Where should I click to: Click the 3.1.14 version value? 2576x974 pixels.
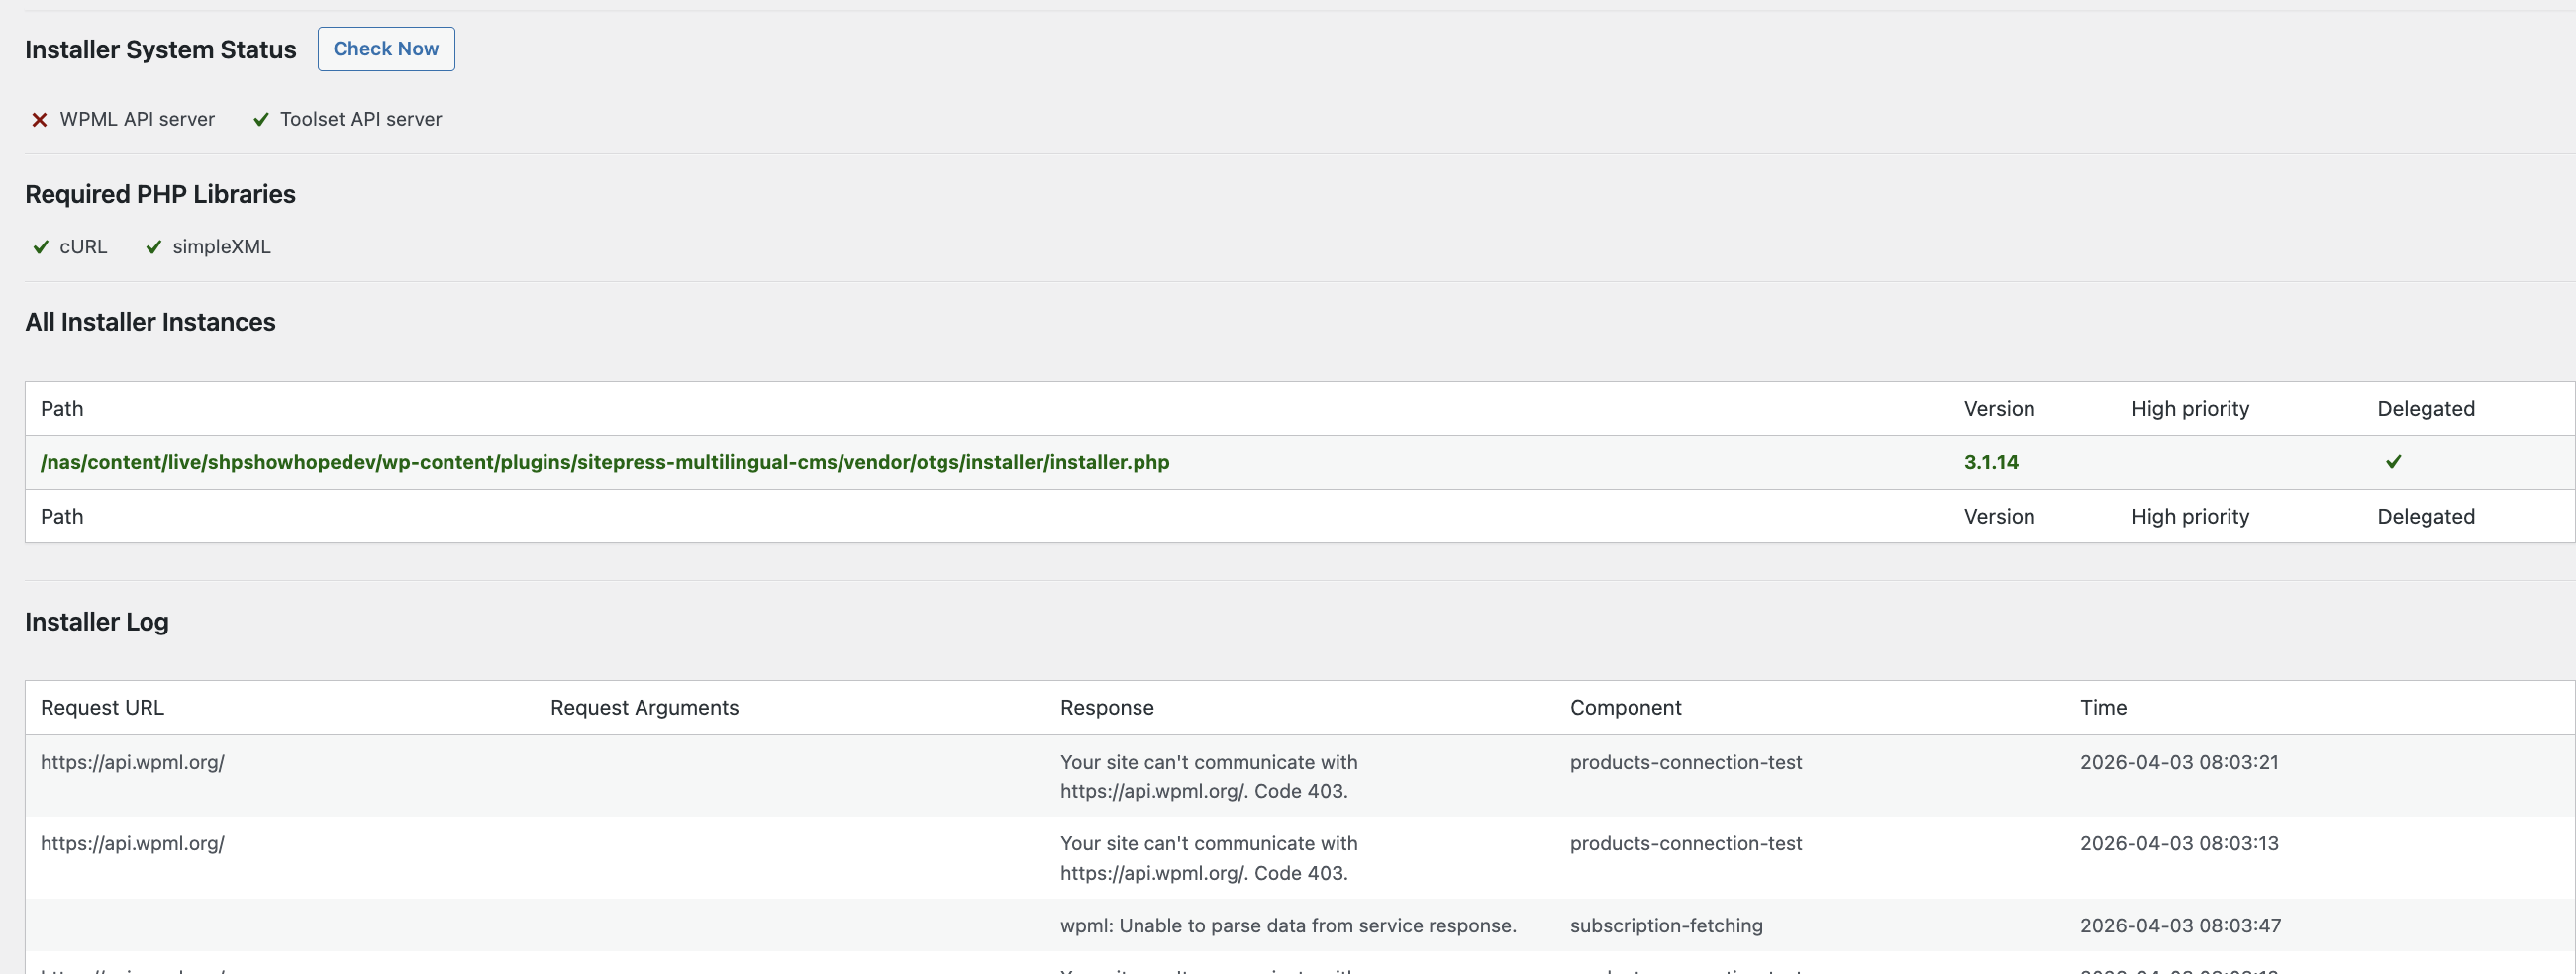point(1990,462)
